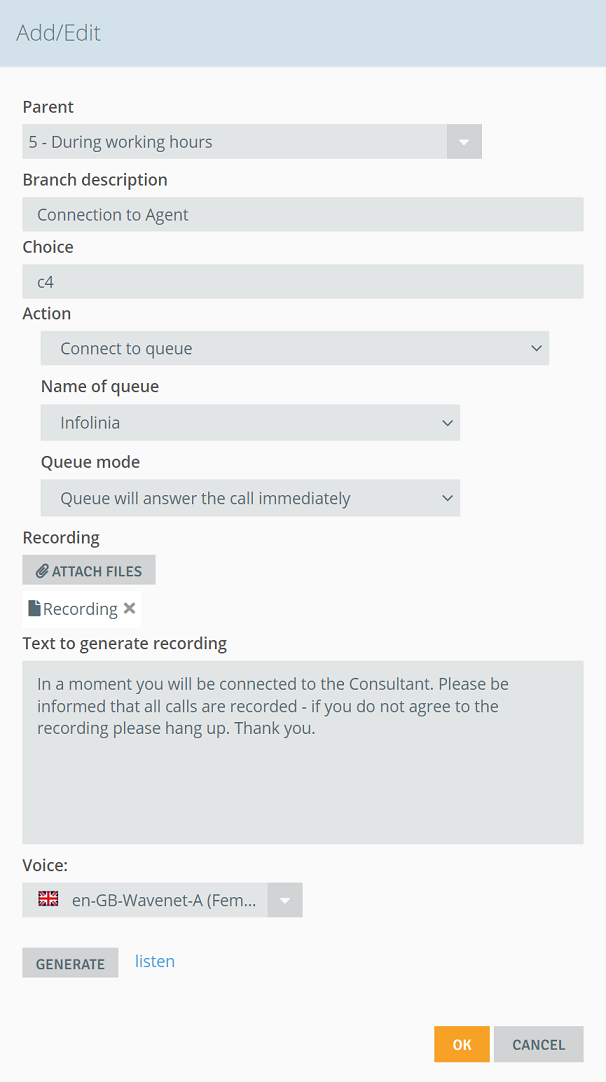The height and width of the screenshot is (1082, 606).
Task: Remove the attached Recording file with X
Action: click(x=129, y=609)
